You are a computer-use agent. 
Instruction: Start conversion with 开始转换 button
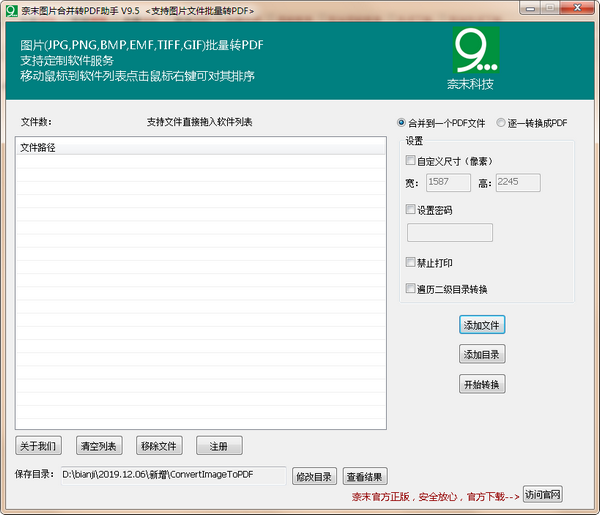(482, 385)
